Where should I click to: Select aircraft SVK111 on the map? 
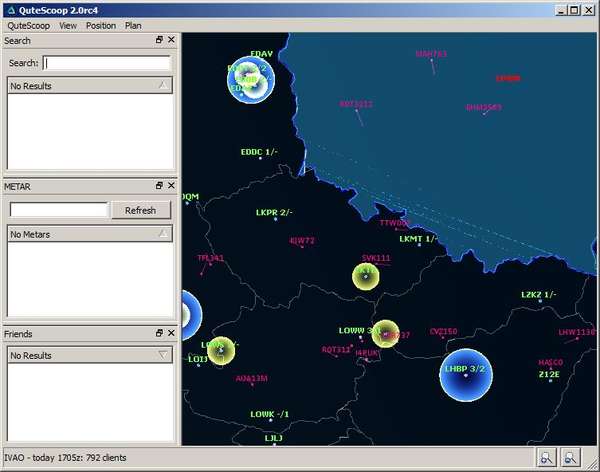(376, 258)
